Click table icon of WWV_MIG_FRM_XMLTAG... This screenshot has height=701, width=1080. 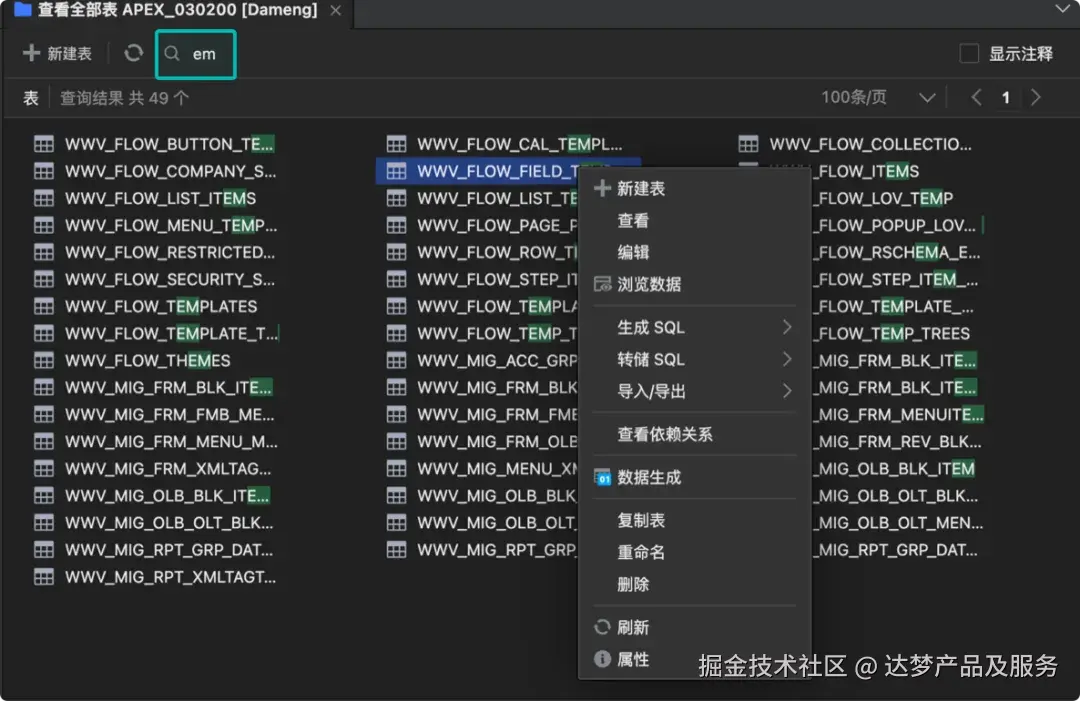coord(44,468)
